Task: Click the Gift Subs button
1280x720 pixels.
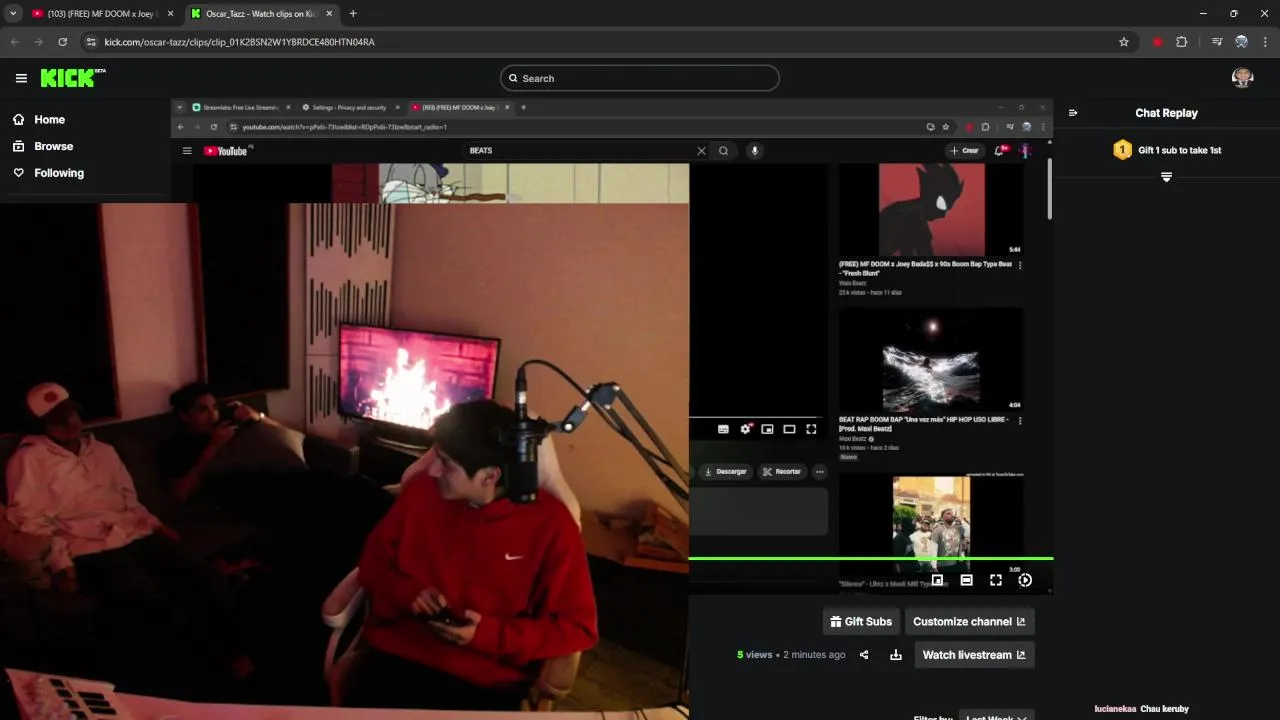Action: coord(861,621)
